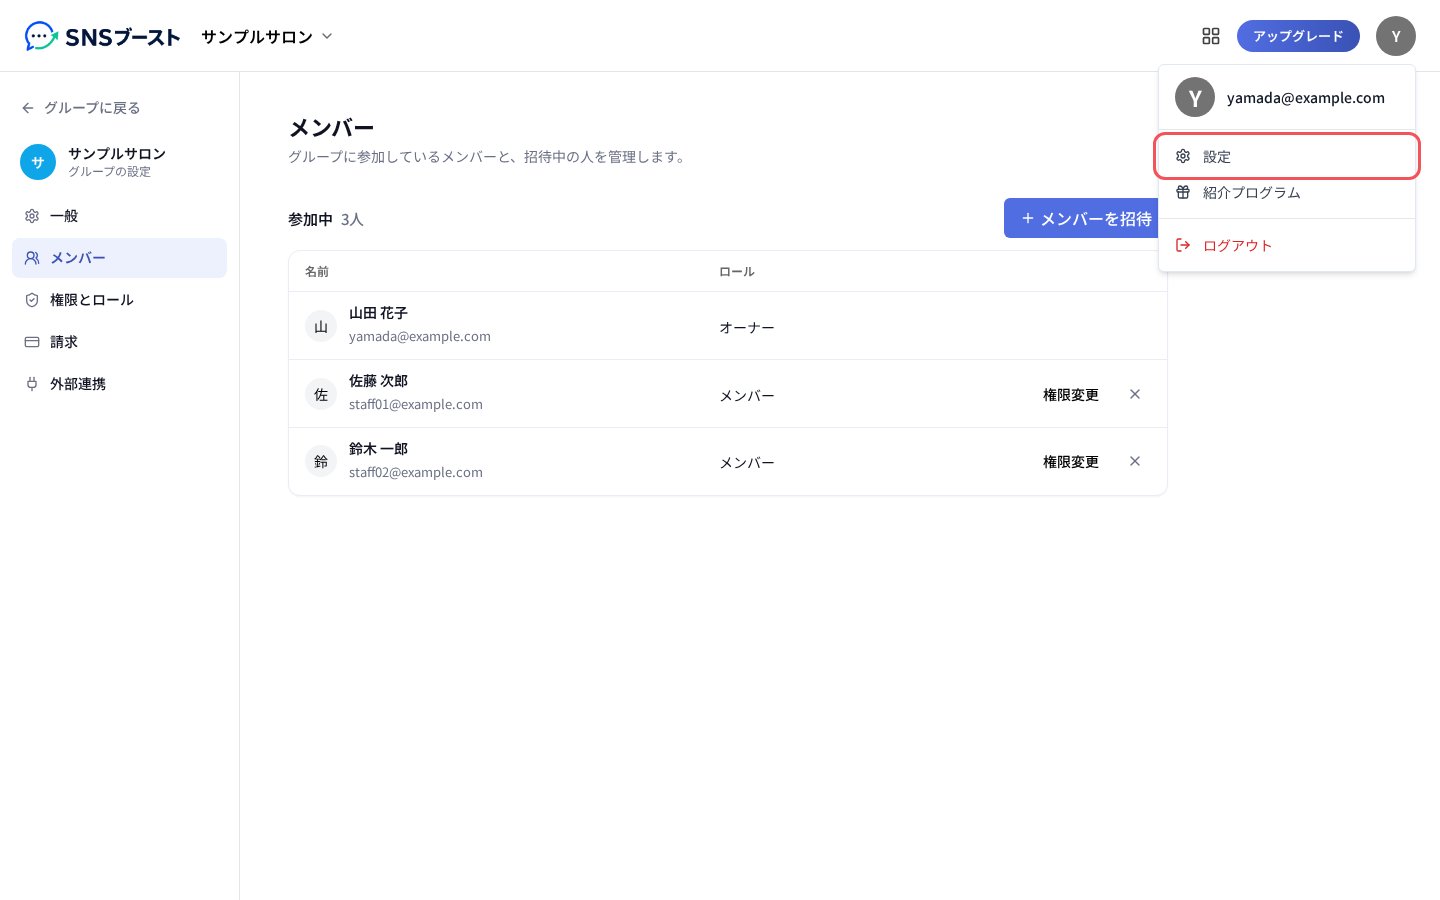This screenshot has height=900, width=1440.
Task: Click the Y user avatar in header
Action: point(1396,36)
